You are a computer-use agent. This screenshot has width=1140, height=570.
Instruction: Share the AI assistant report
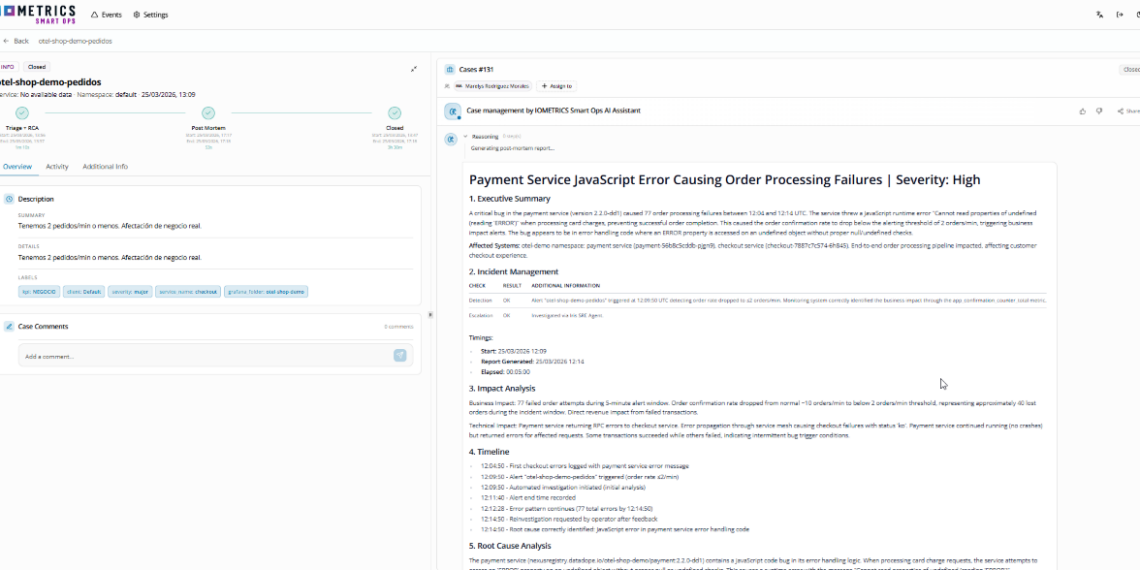coord(1126,111)
